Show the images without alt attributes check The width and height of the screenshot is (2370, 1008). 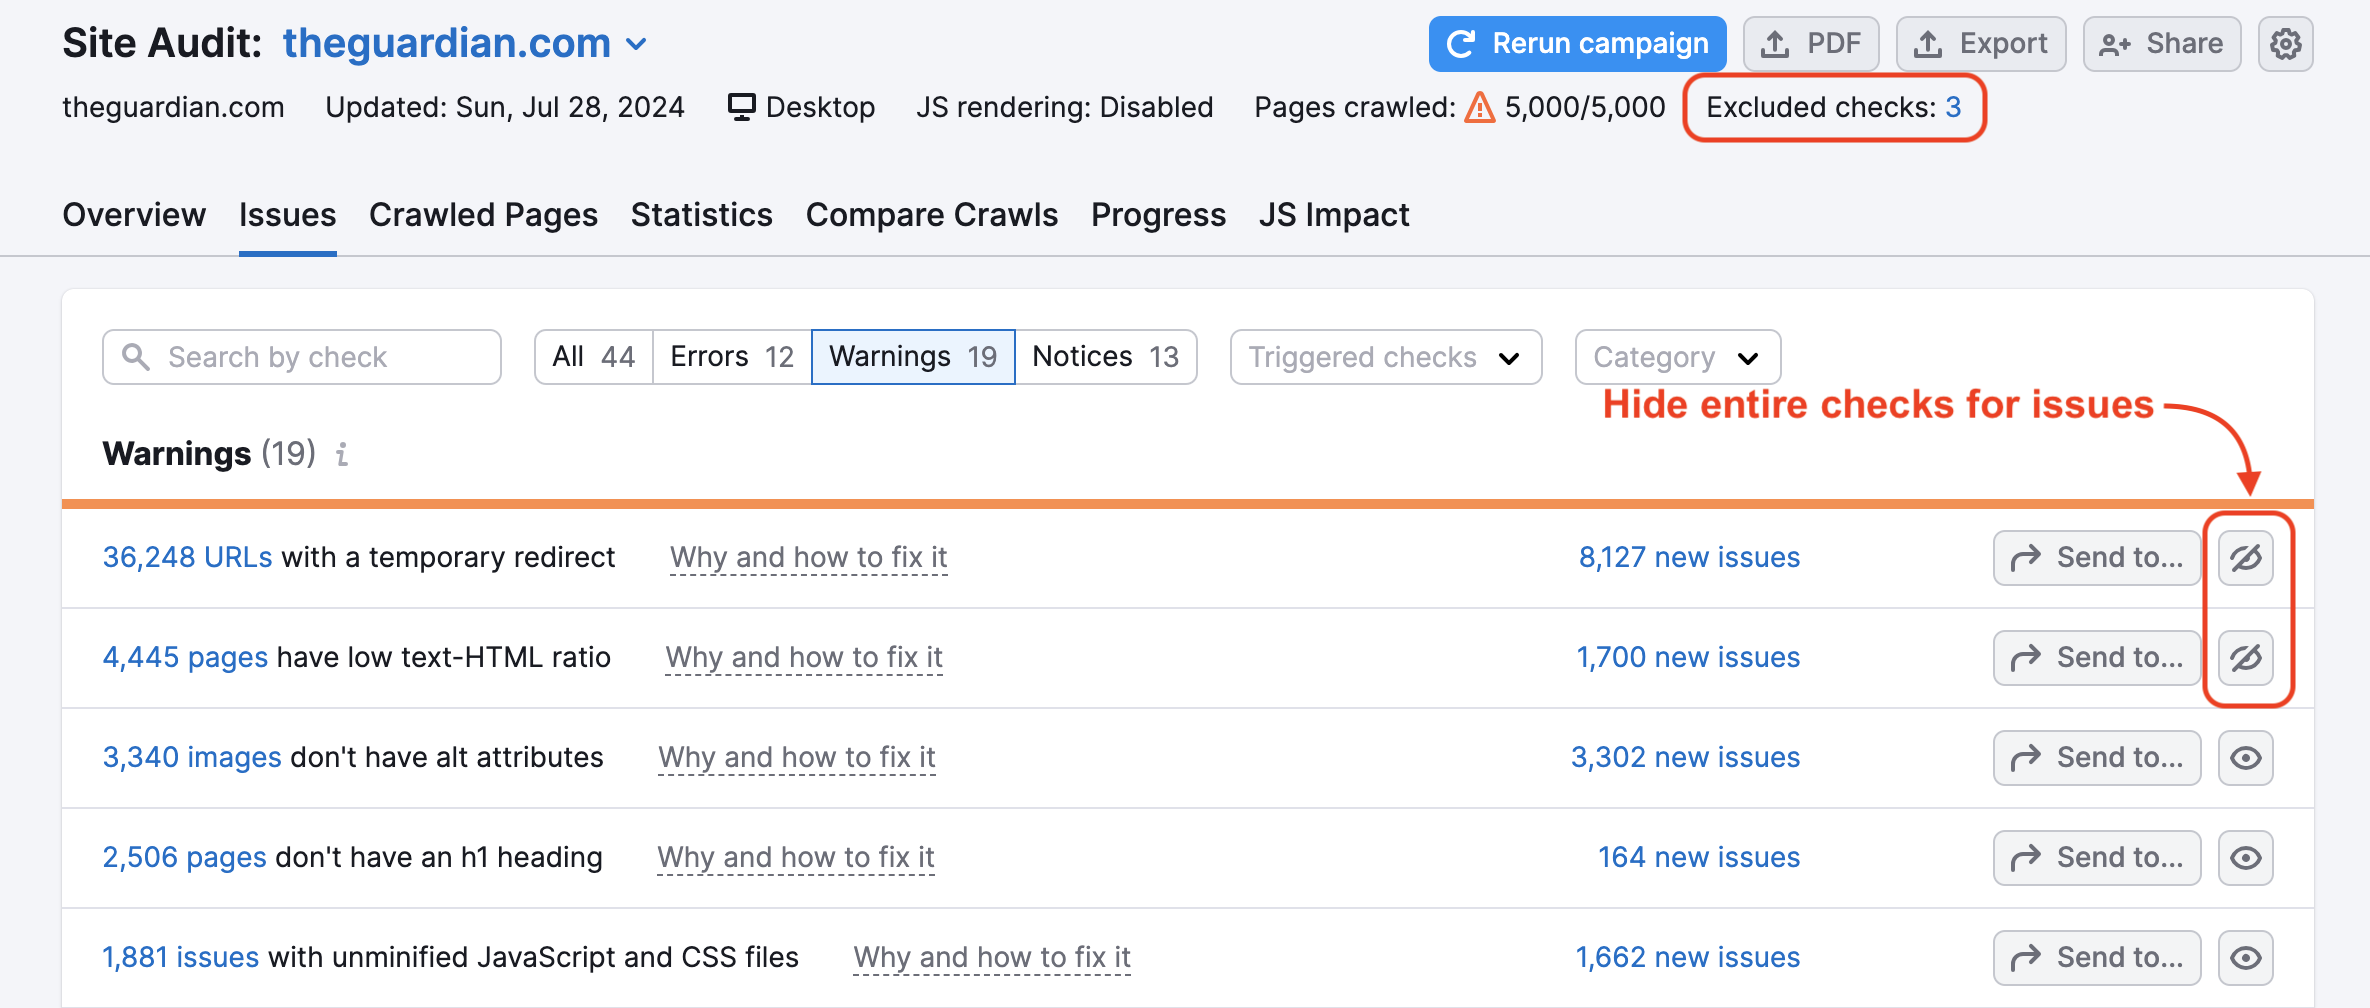2245,757
